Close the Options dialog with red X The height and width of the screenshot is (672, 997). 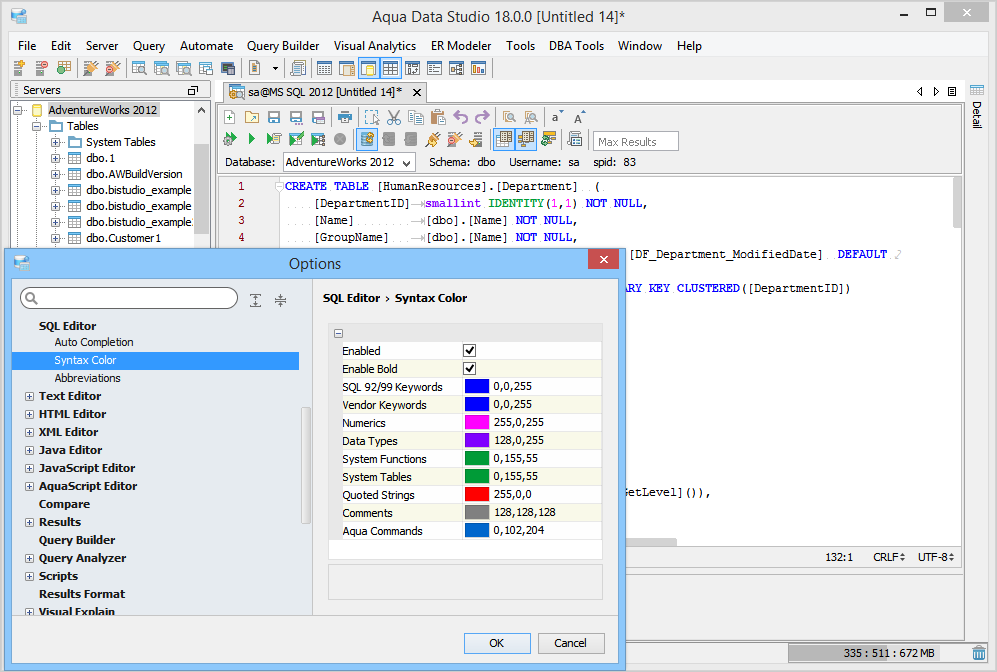[x=603, y=259]
